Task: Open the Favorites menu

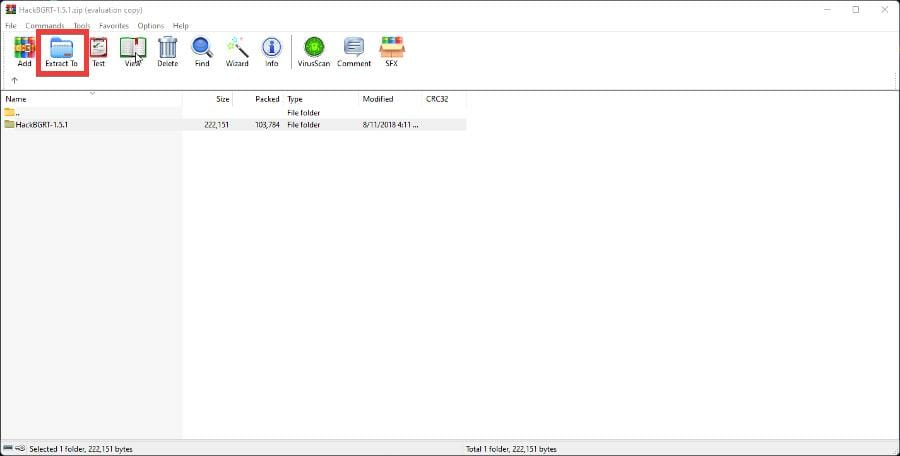Action: [x=114, y=26]
